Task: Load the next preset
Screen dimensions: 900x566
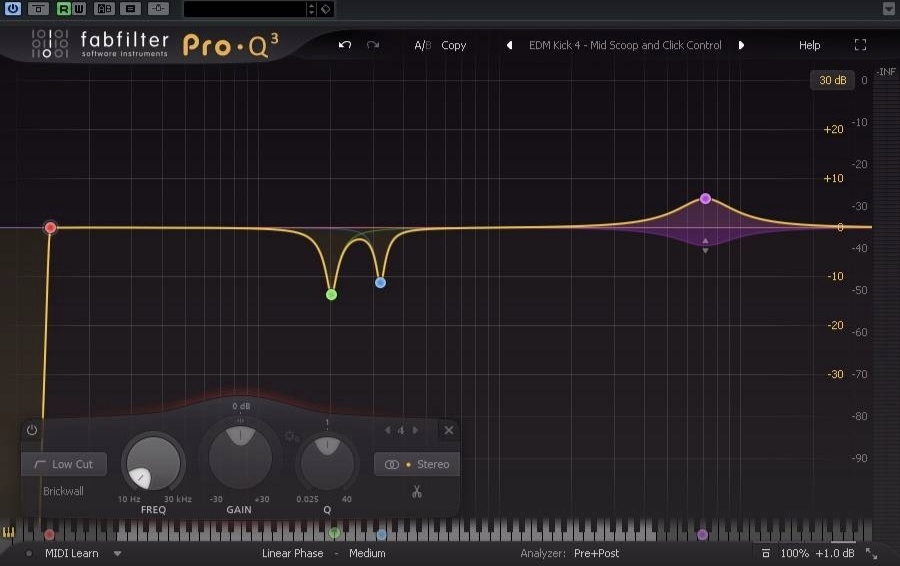Action: pyautogui.click(x=741, y=45)
